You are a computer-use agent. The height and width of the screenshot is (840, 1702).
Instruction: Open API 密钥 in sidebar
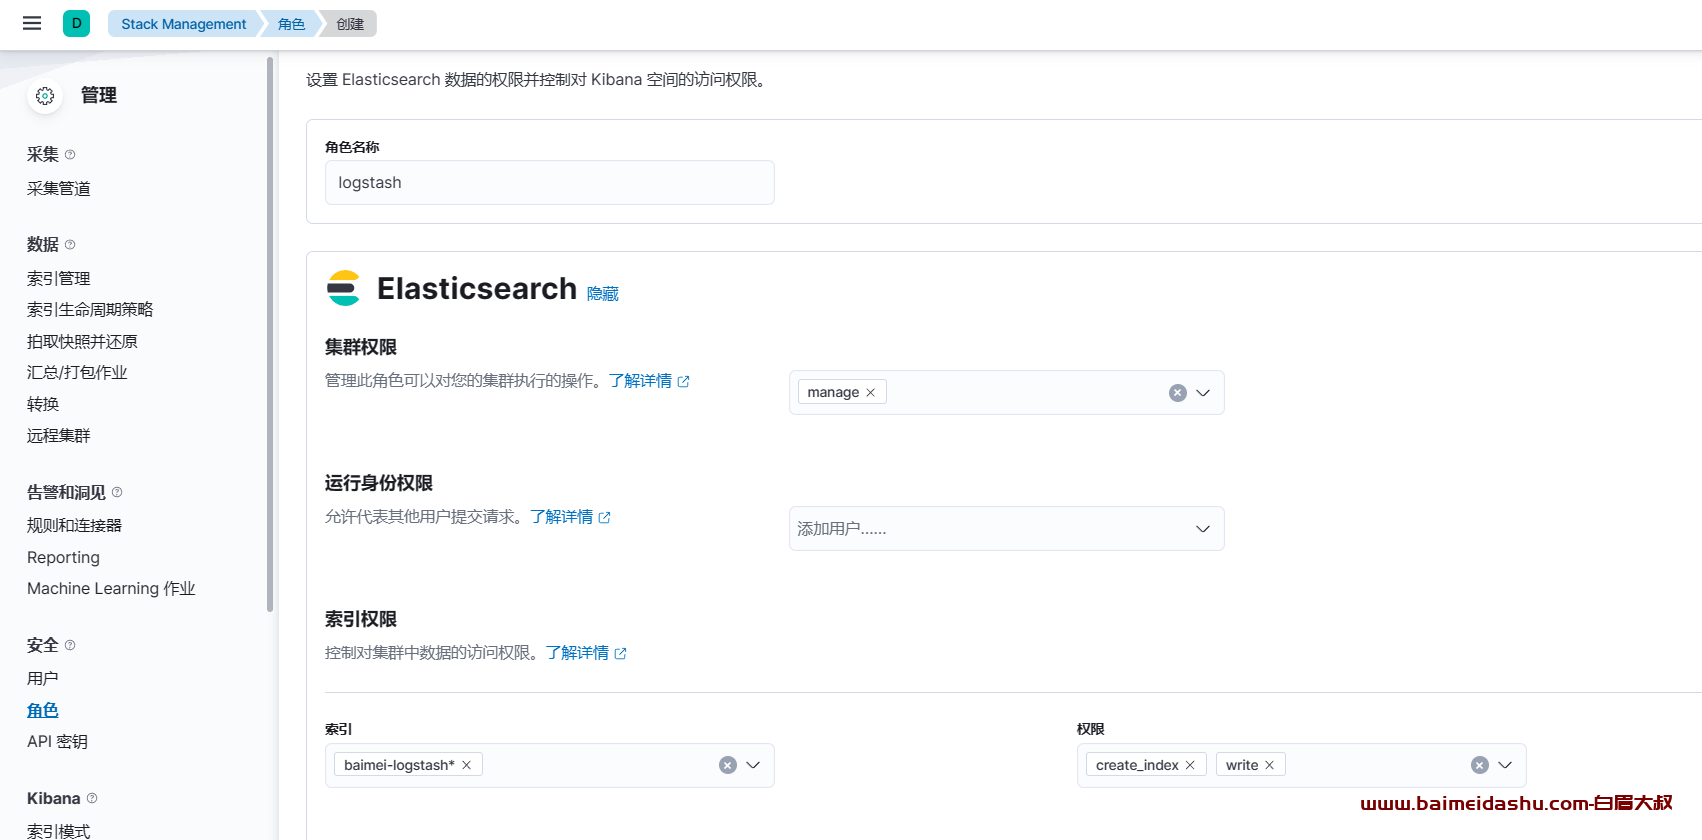(57, 742)
